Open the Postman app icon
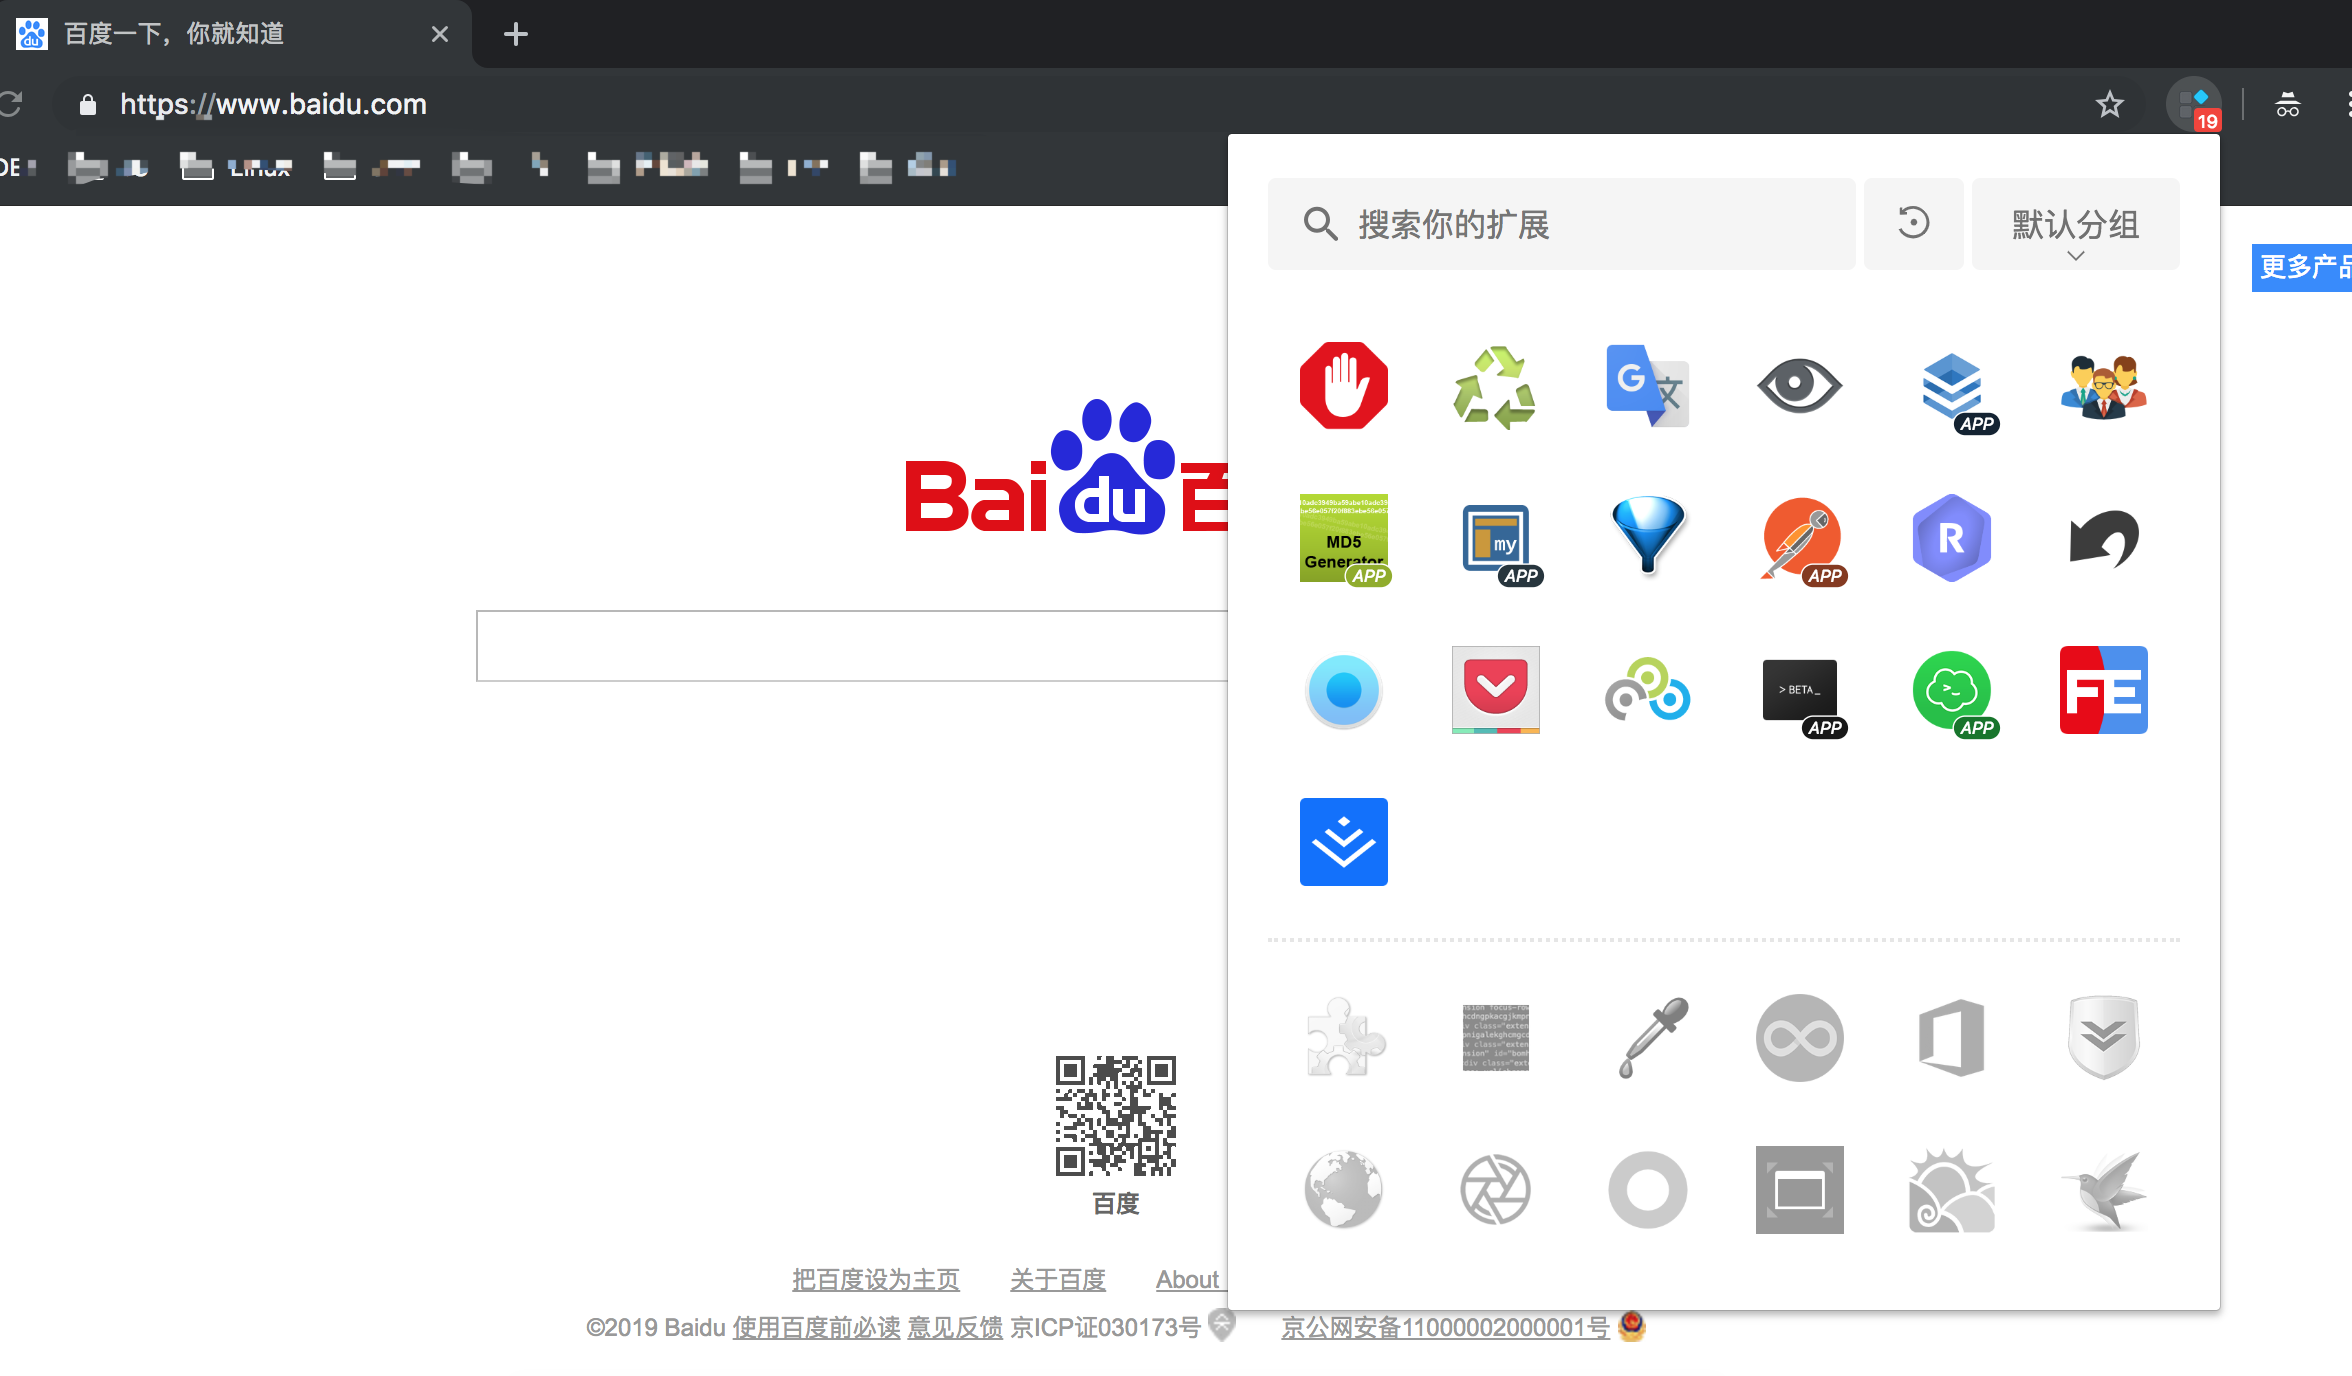 [x=1802, y=540]
